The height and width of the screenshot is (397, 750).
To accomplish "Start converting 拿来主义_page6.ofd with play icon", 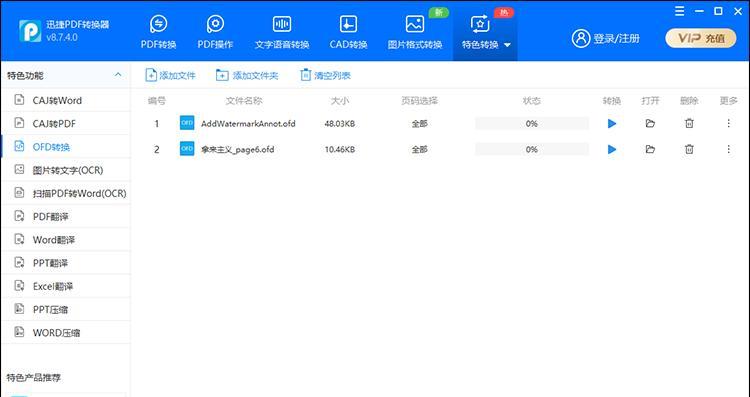I will 612,150.
